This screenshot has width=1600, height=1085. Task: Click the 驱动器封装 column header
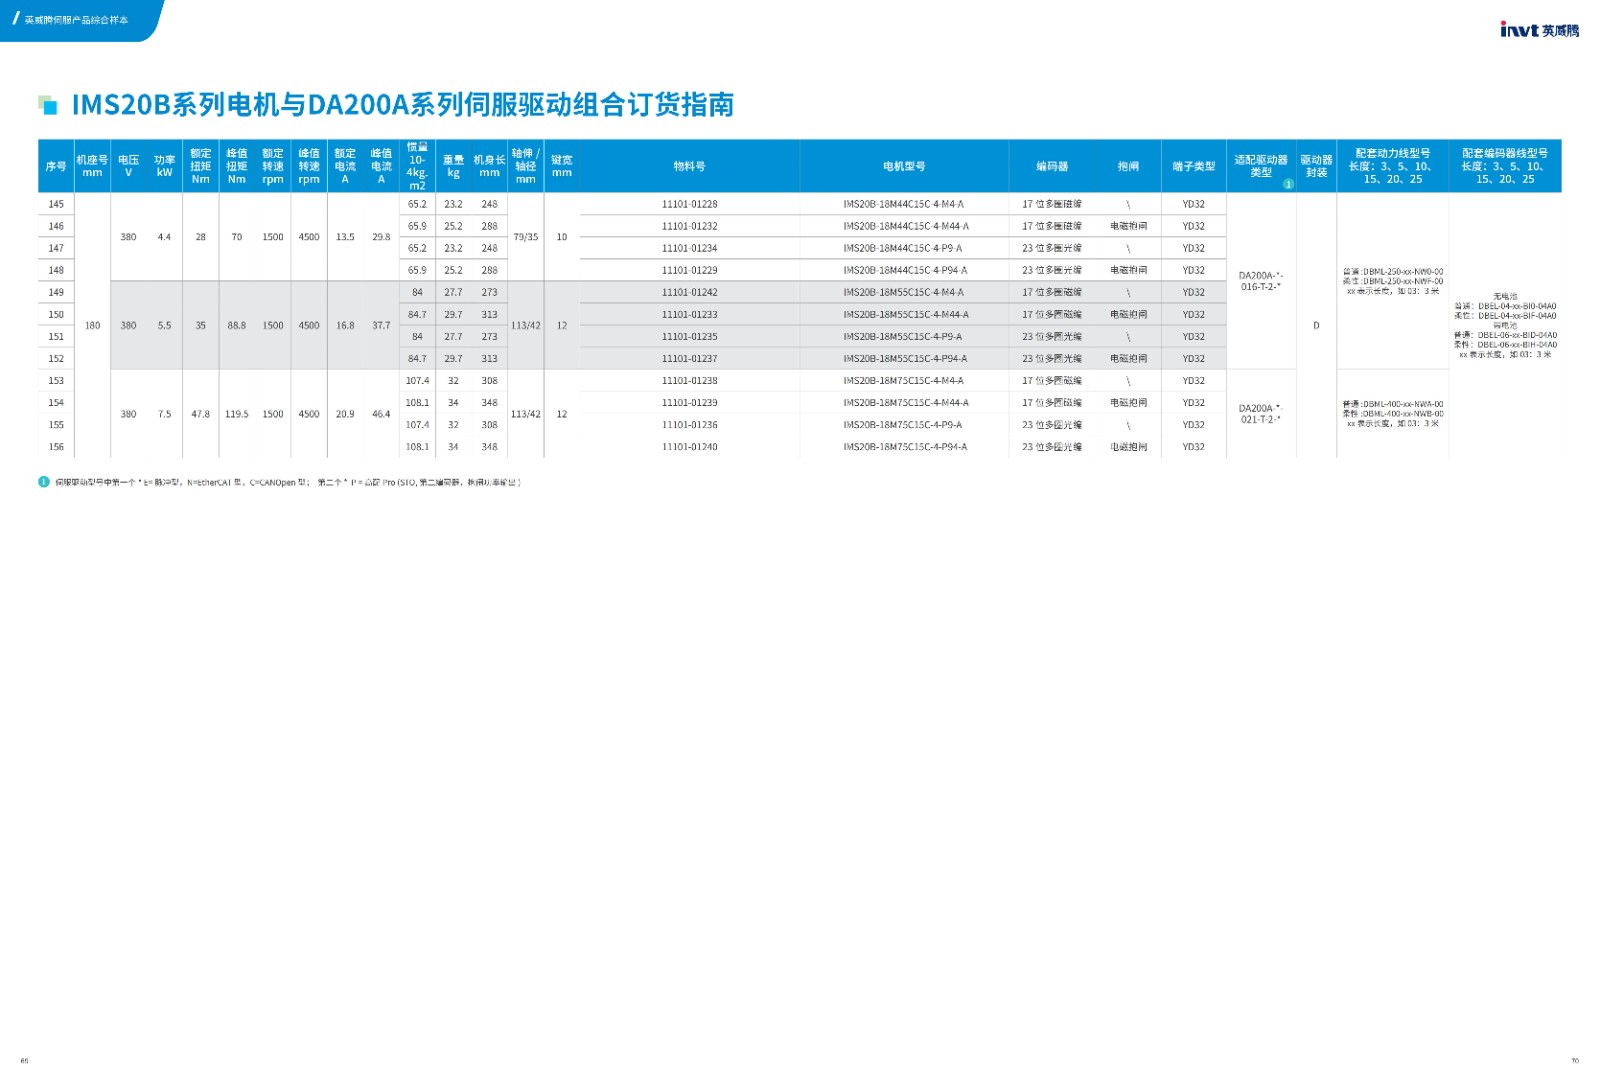pos(1316,166)
